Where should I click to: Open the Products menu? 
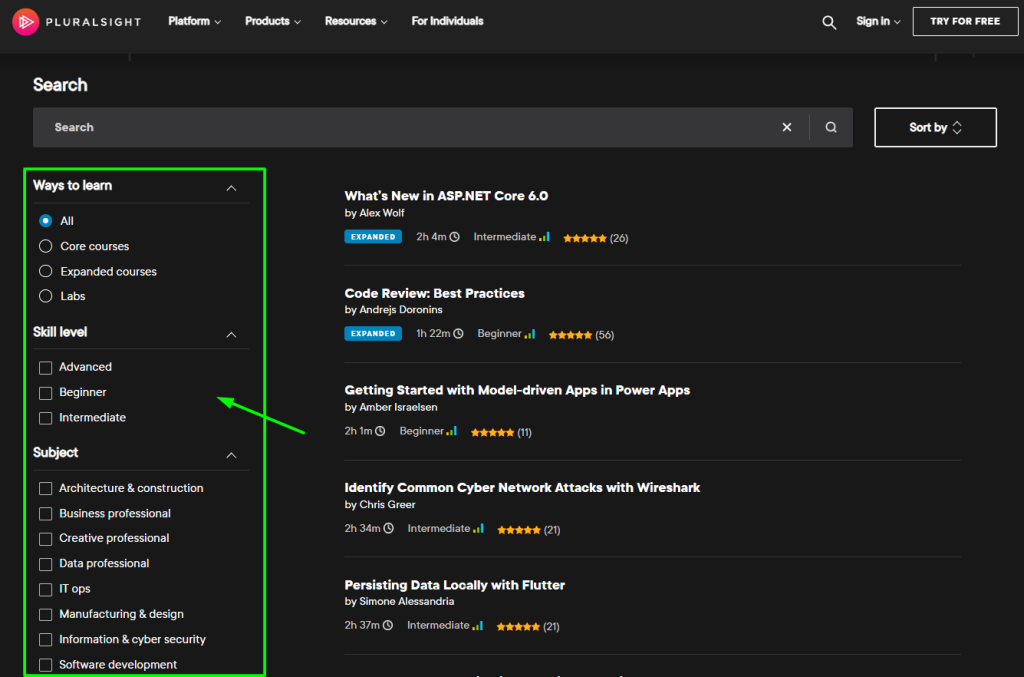pyautogui.click(x=272, y=22)
